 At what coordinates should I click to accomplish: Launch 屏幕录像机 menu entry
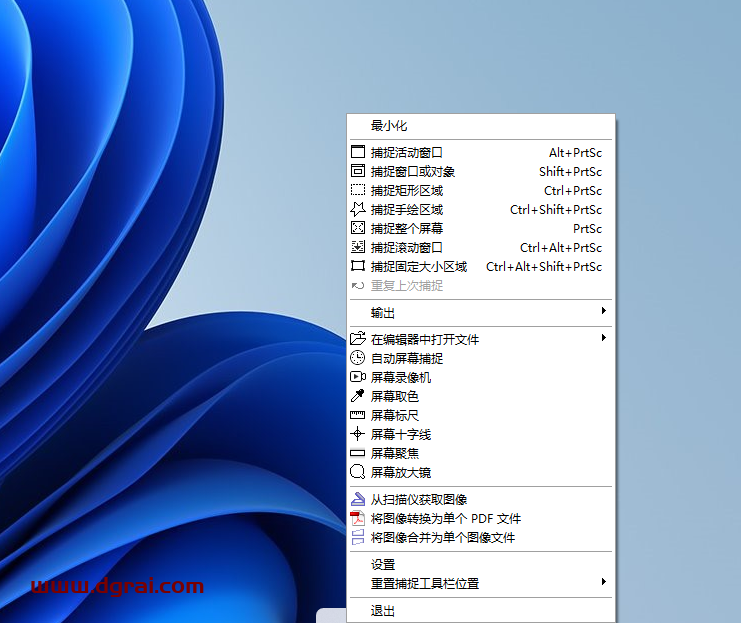pos(481,377)
